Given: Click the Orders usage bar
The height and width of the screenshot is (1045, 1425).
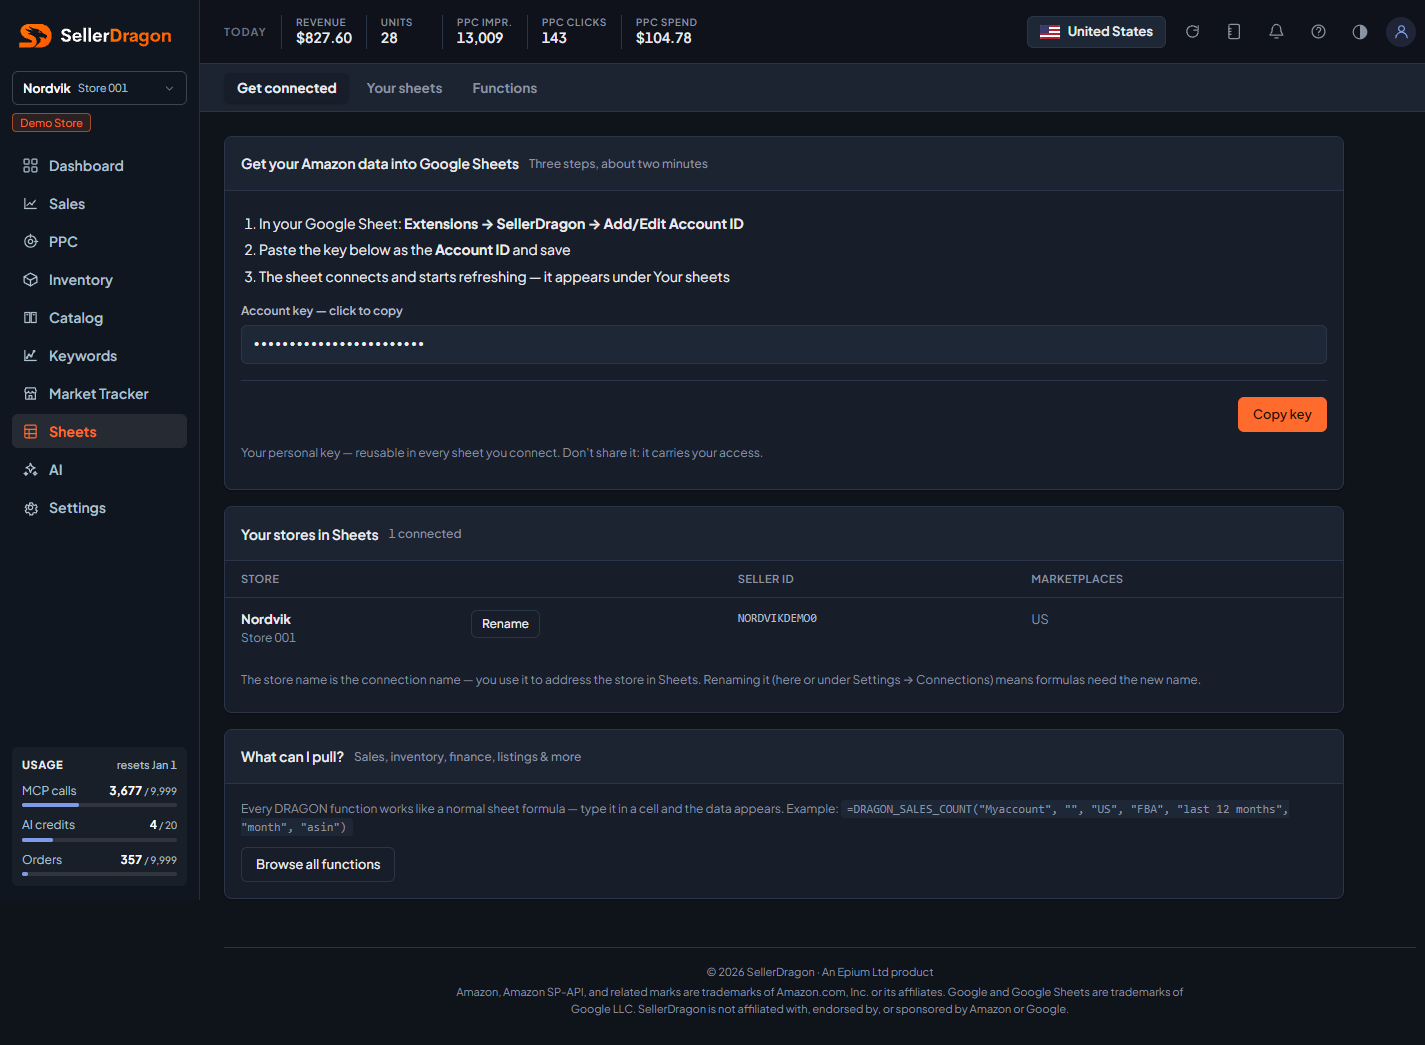Looking at the screenshot, I should 99,874.
